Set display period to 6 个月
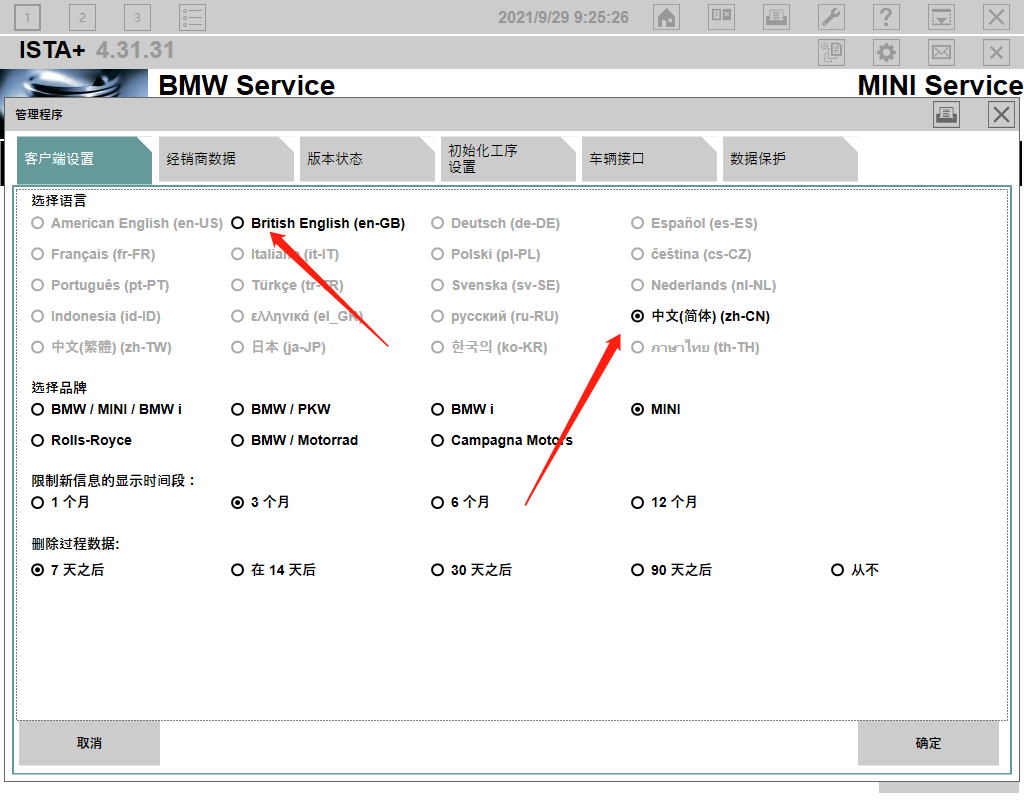The image size is (1024, 800). (x=460, y=502)
